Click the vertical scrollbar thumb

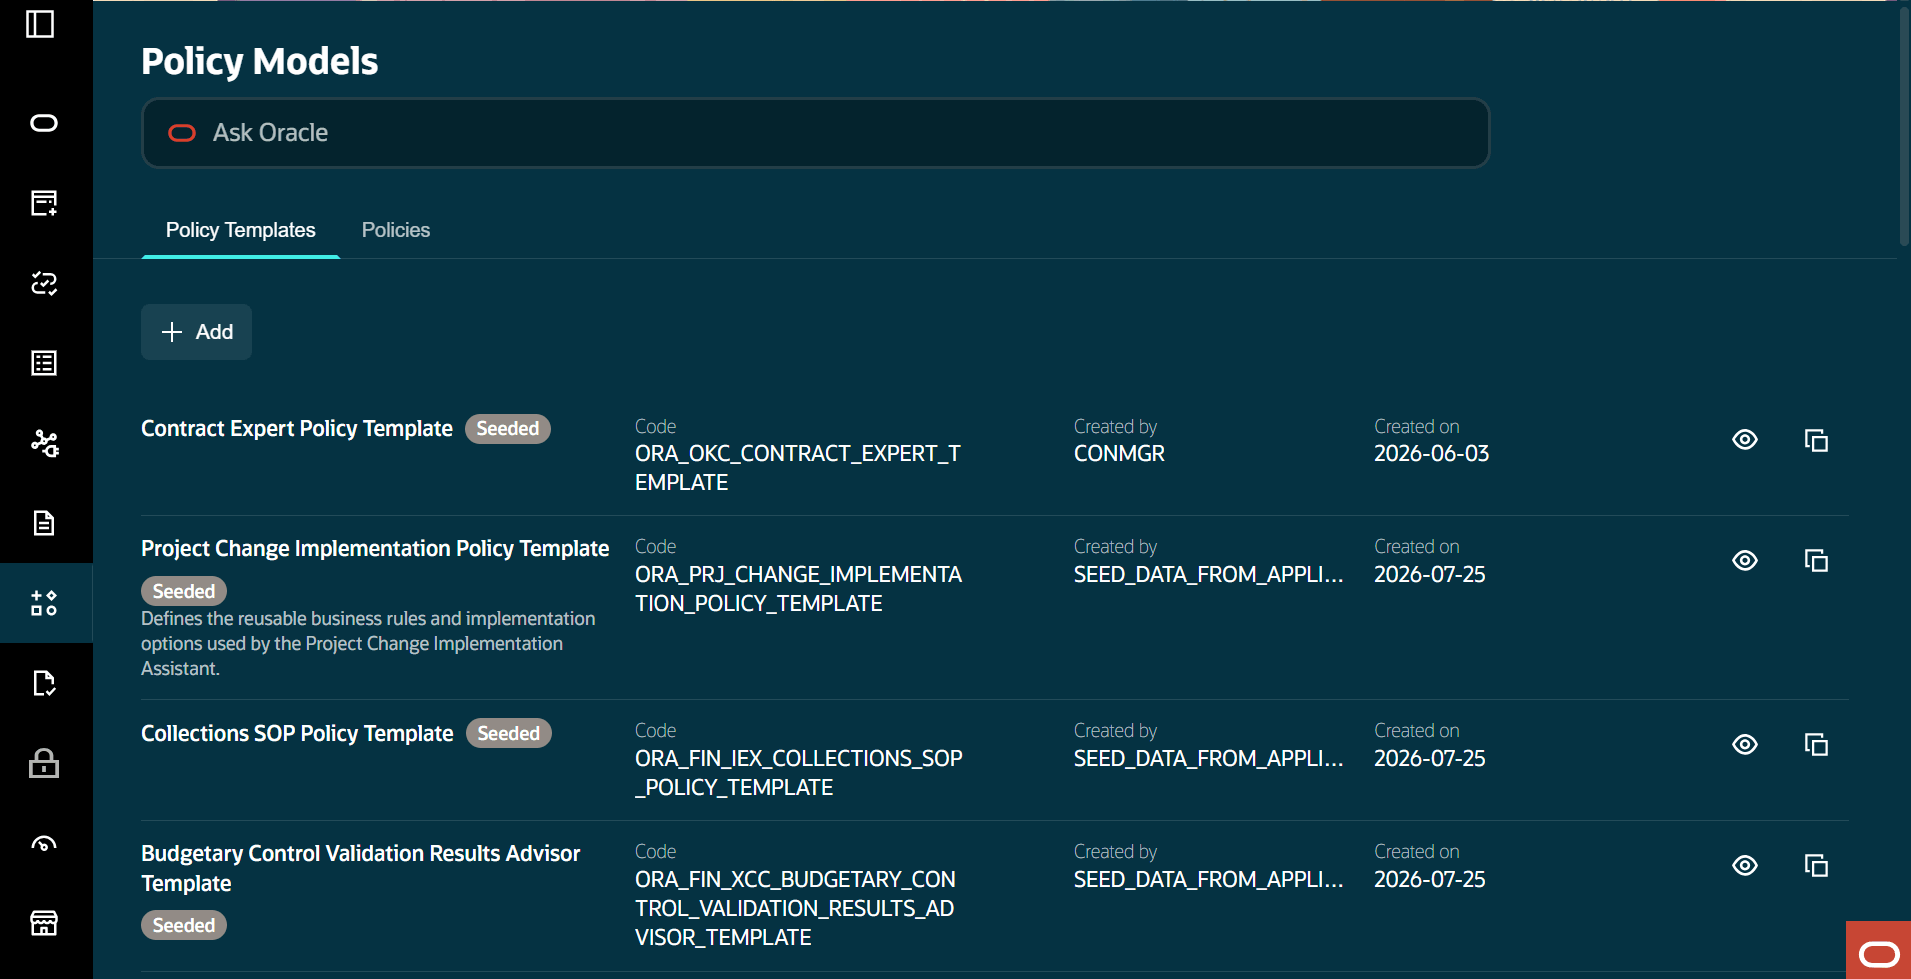(x=1903, y=125)
